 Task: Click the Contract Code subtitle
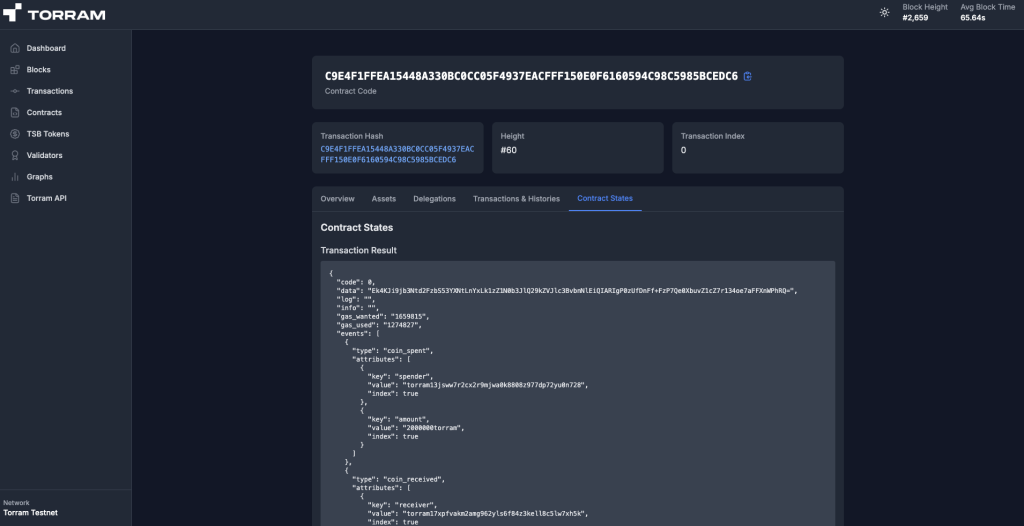click(351, 91)
